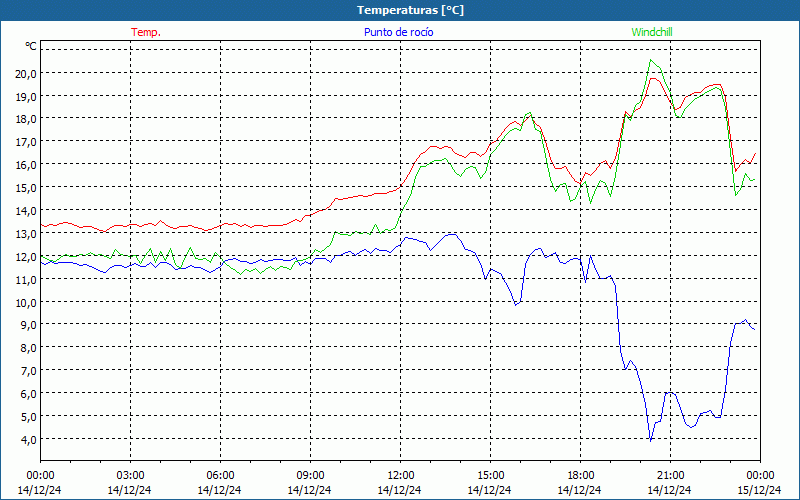
Task: Click the 9,0 y-axis value
Action: tap(28, 325)
